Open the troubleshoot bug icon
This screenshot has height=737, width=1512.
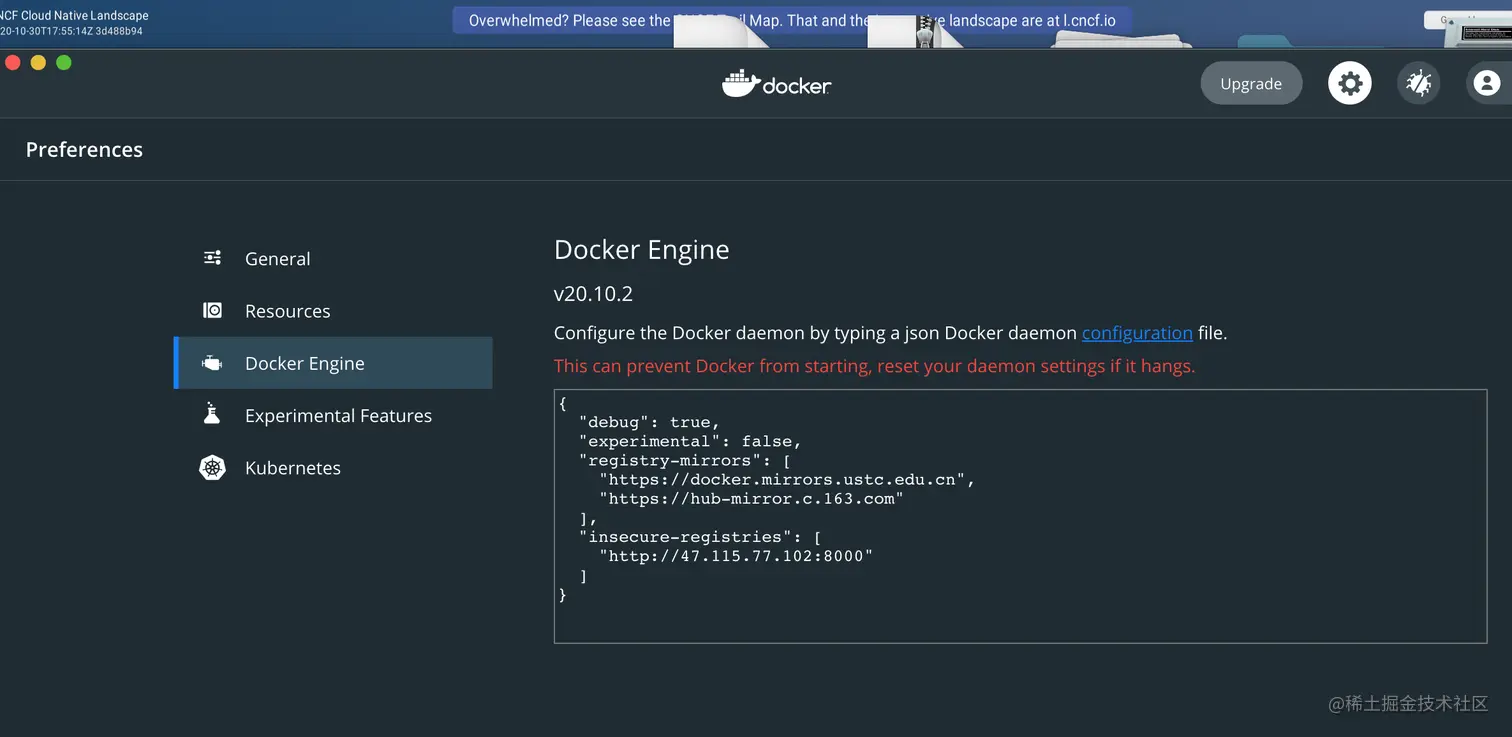point(1419,83)
